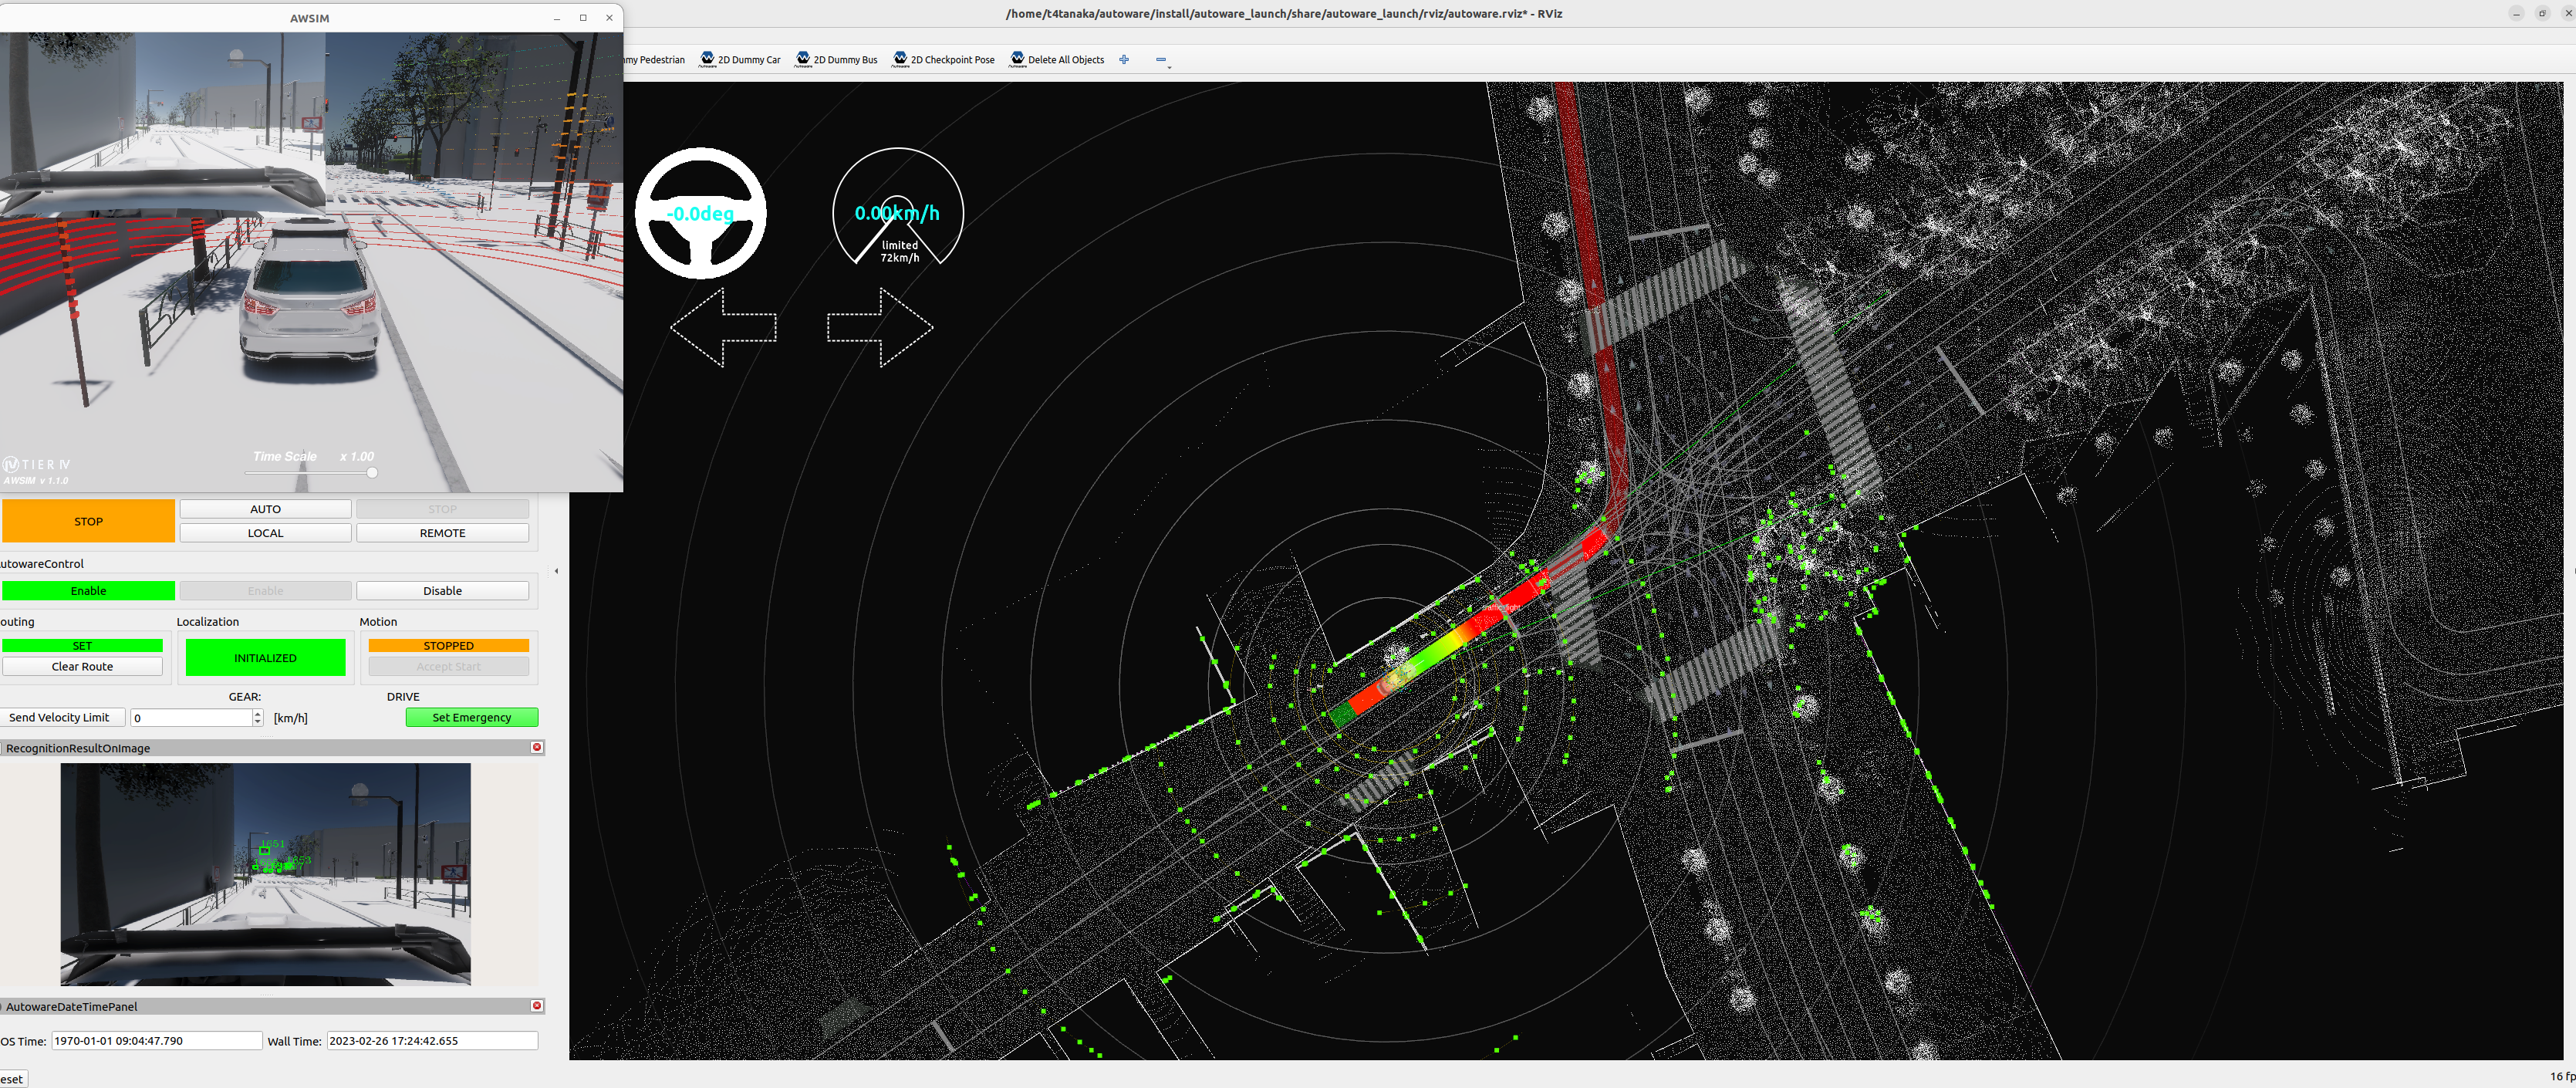Click the Send Velocity Limit button
Screen dimensions: 2576x1088
point(60,717)
